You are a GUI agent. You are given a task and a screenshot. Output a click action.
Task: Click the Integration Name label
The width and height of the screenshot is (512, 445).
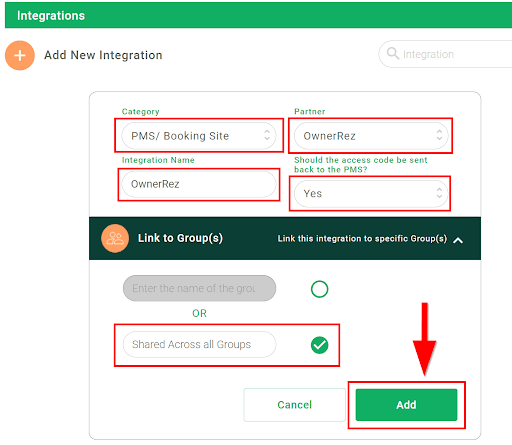158,160
